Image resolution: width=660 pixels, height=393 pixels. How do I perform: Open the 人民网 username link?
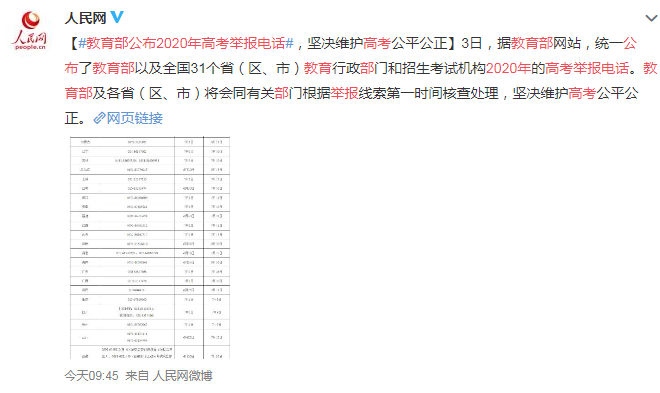click(x=85, y=18)
